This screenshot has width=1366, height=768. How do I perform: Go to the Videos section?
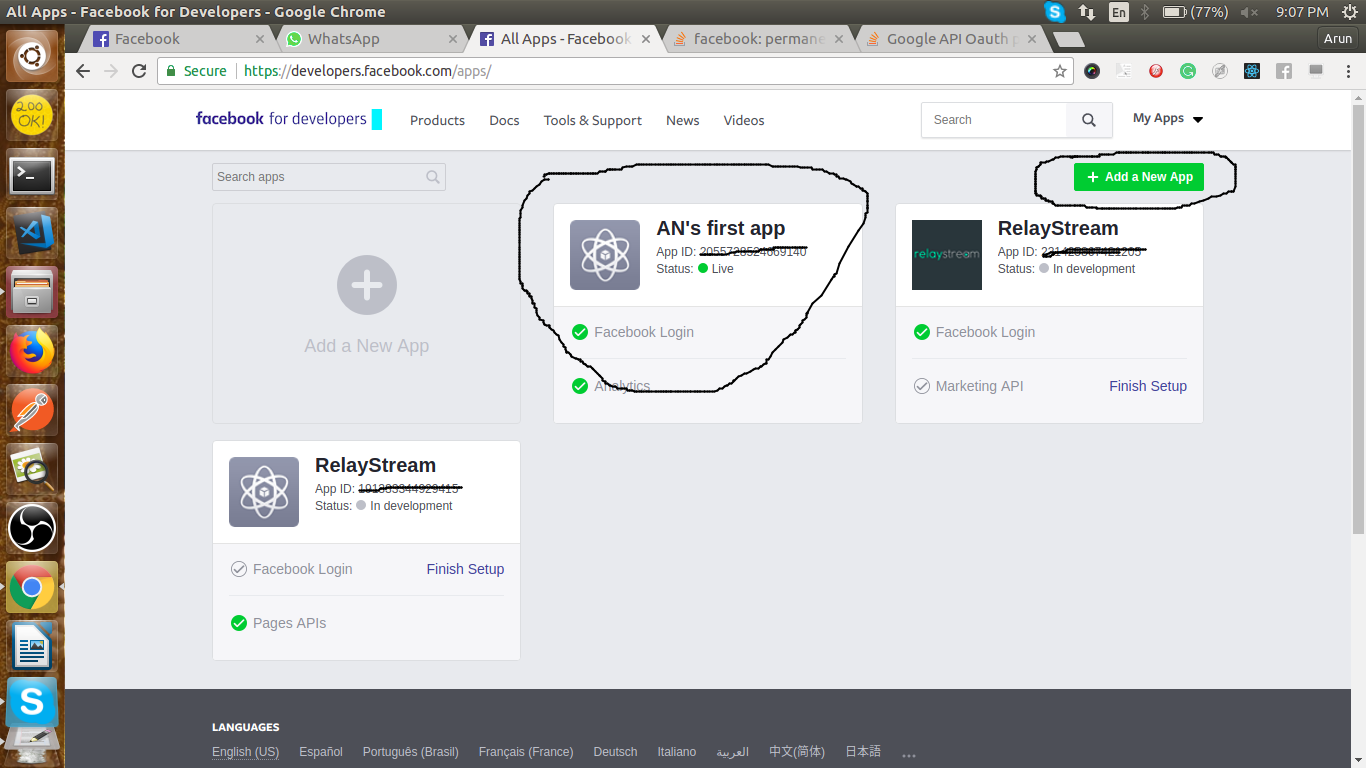(744, 120)
